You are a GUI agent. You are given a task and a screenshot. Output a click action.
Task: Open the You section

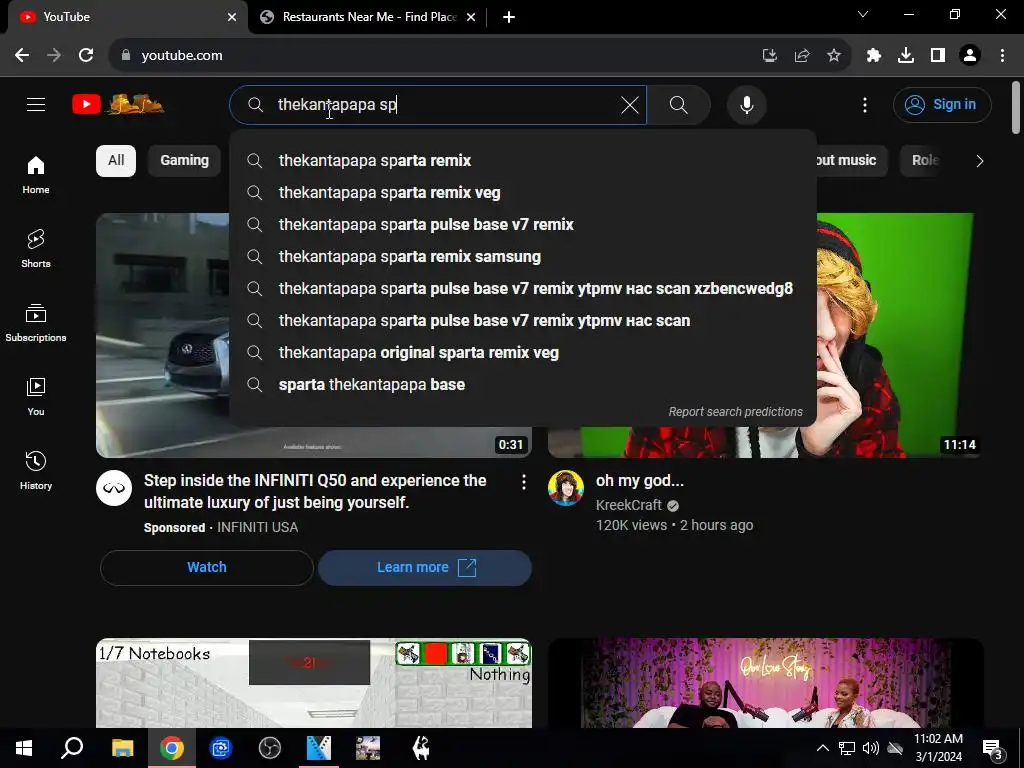pyautogui.click(x=36, y=396)
